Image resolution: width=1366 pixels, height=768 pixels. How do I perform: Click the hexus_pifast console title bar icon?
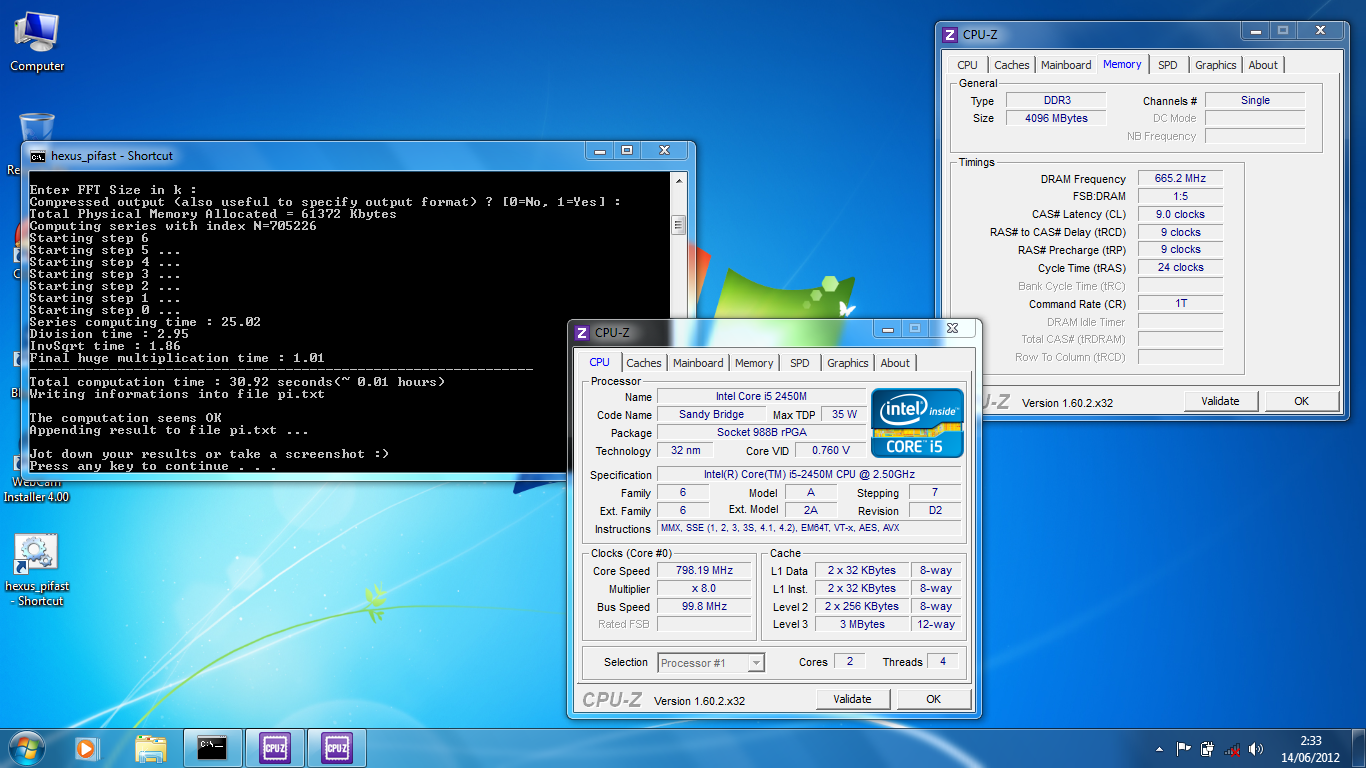(x=38, y=156)
